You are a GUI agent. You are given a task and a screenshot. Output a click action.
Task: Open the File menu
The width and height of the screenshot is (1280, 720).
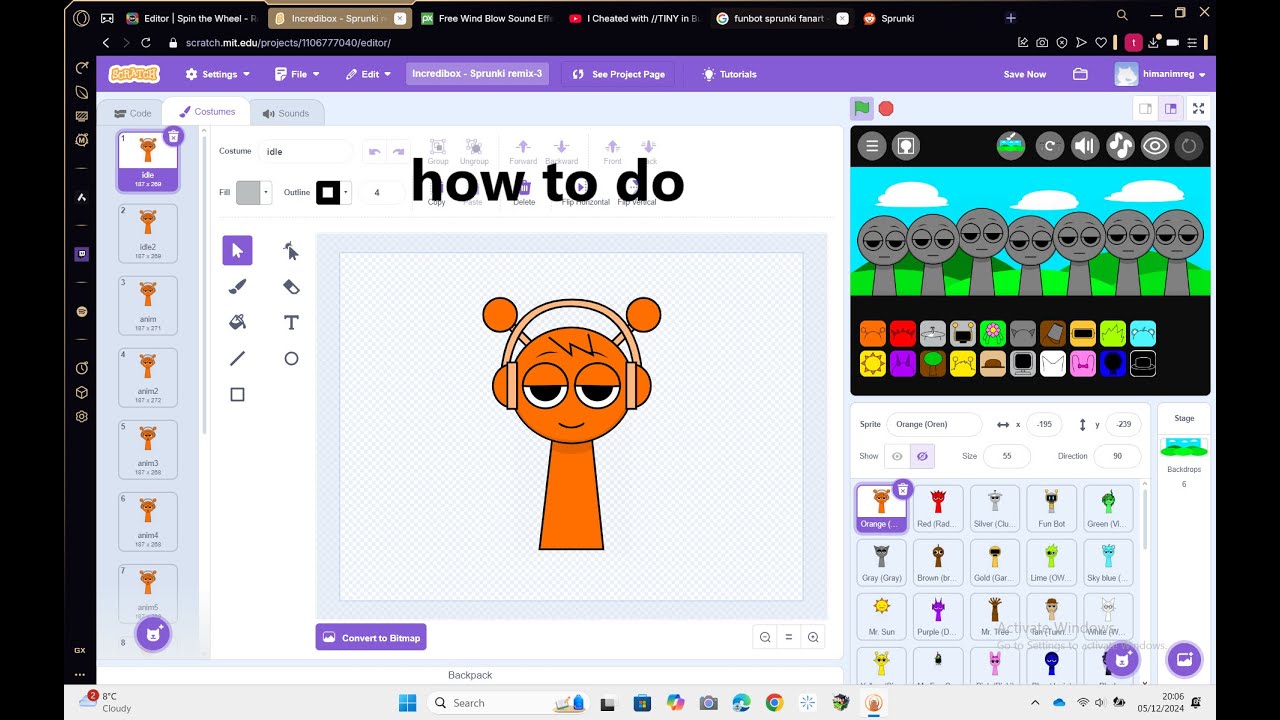[298, 74]
